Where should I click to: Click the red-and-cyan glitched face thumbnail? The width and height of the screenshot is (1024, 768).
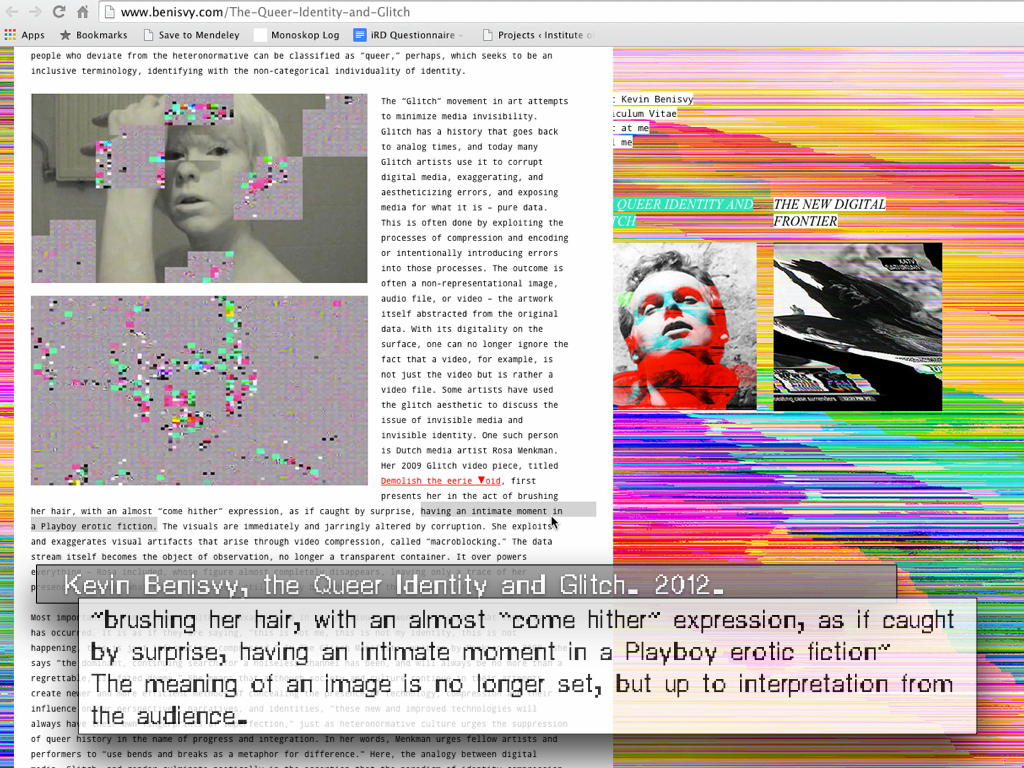click(x=684, y=327)
